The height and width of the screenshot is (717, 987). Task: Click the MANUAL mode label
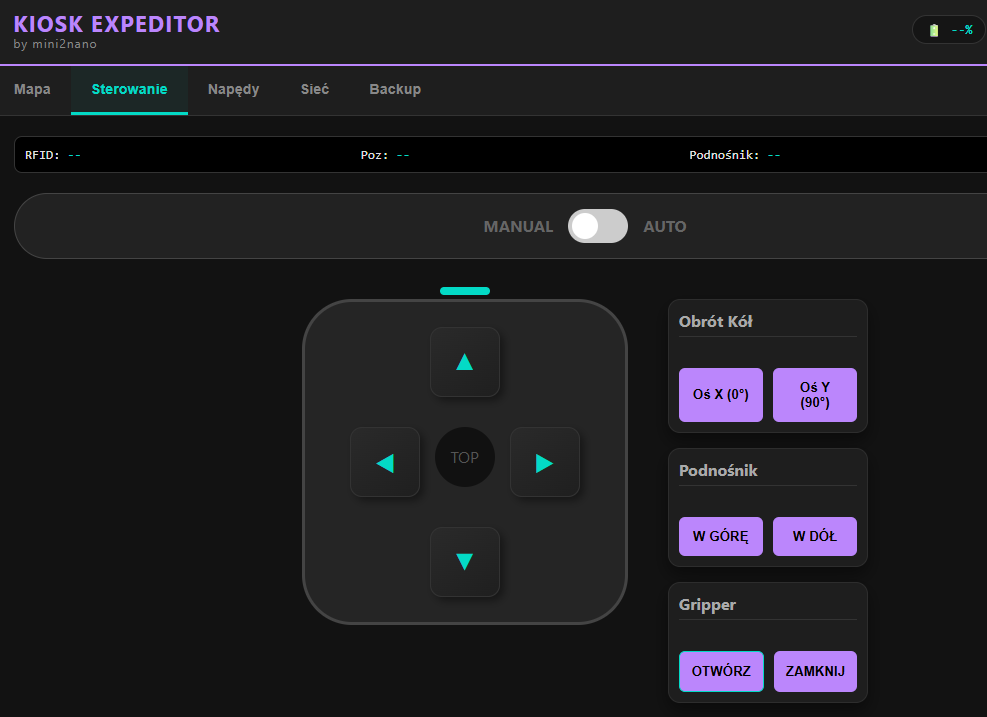tap(518, 227)
